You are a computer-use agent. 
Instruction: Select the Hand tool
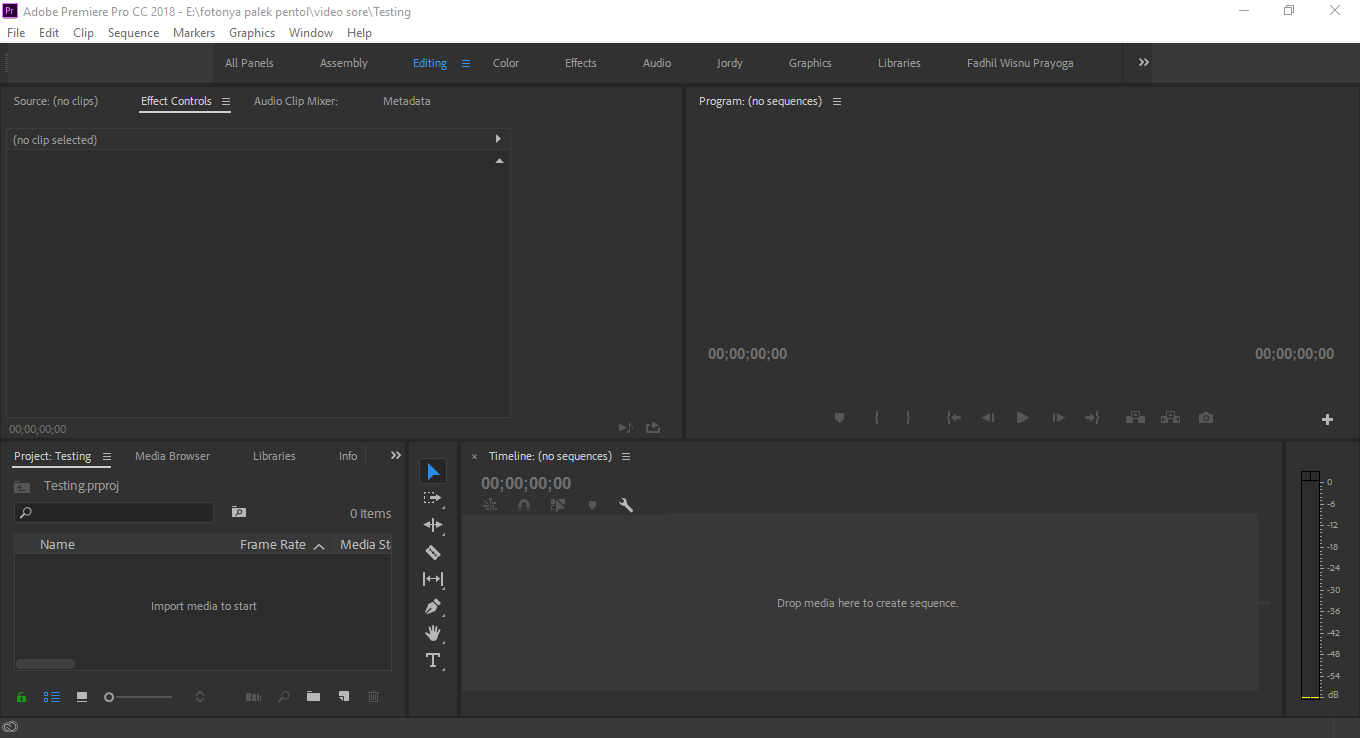(433, 633)
